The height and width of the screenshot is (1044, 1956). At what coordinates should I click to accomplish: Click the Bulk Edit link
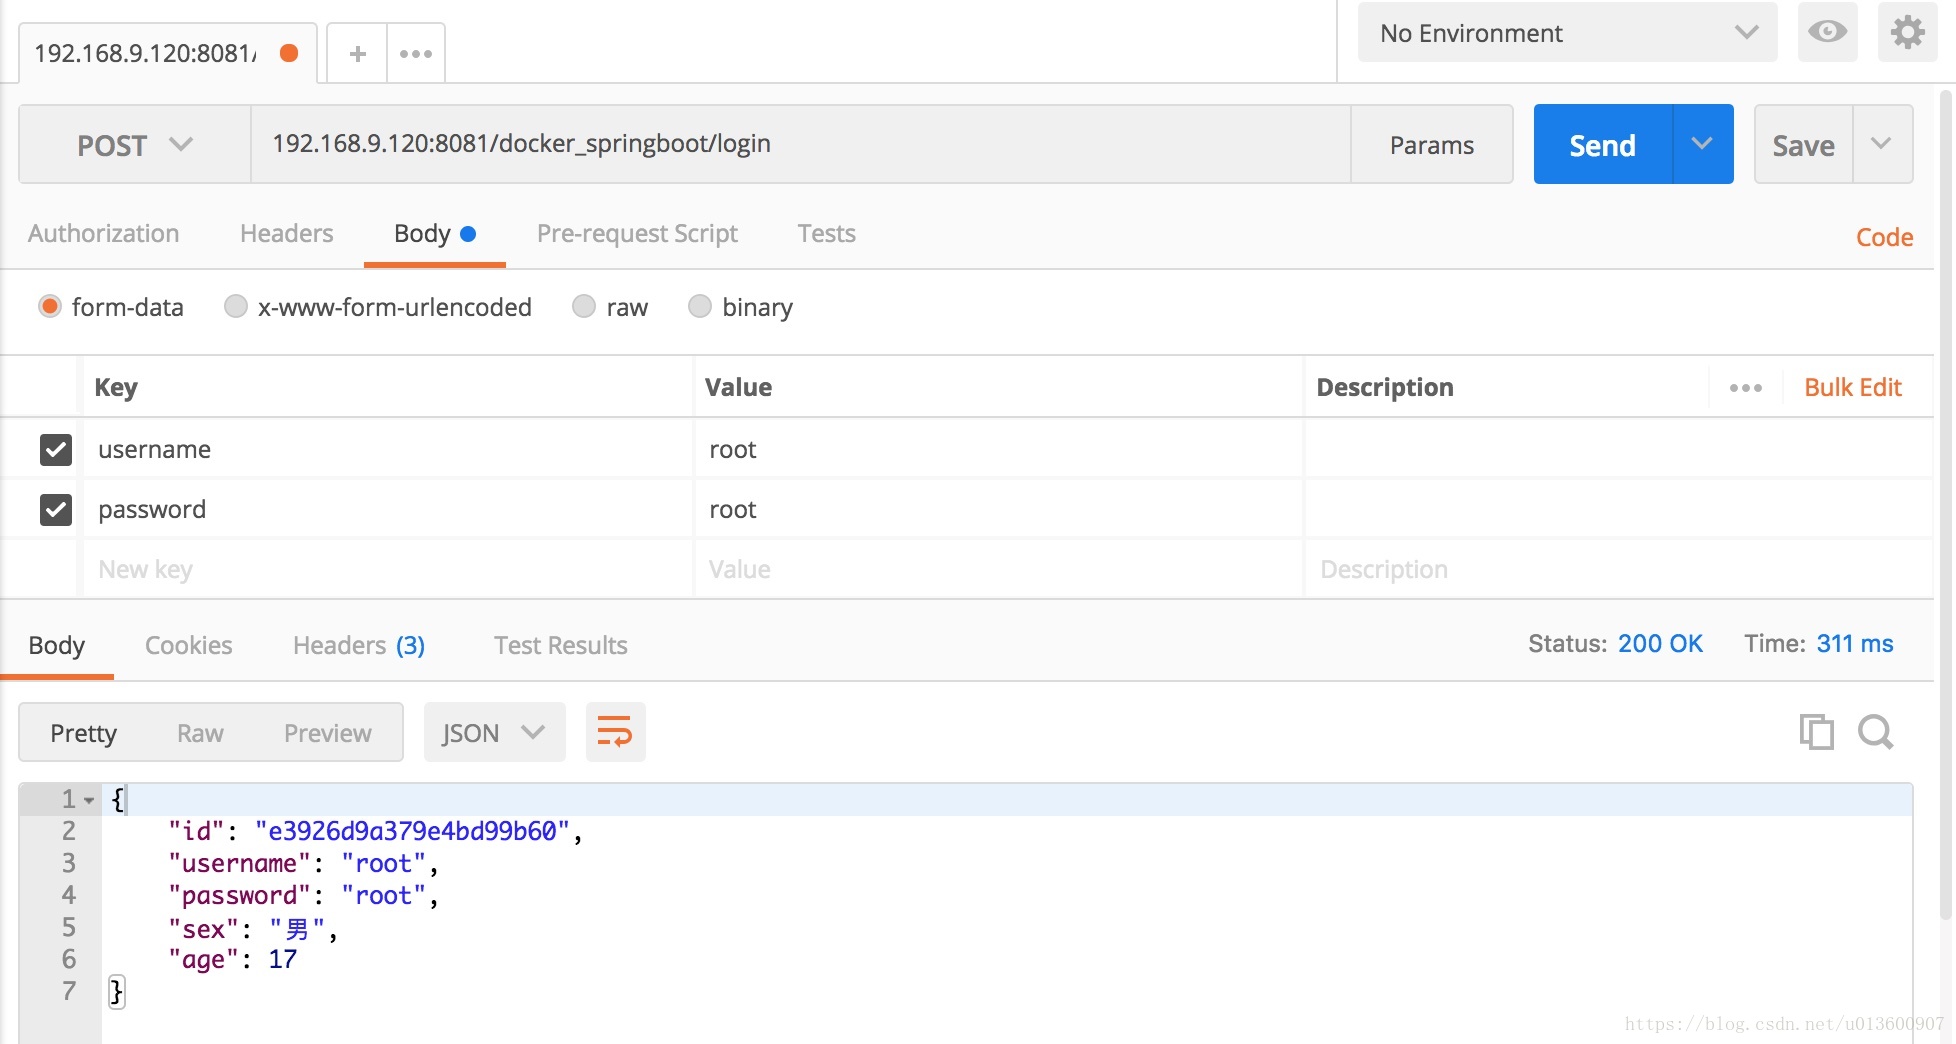pos(1853,388)
